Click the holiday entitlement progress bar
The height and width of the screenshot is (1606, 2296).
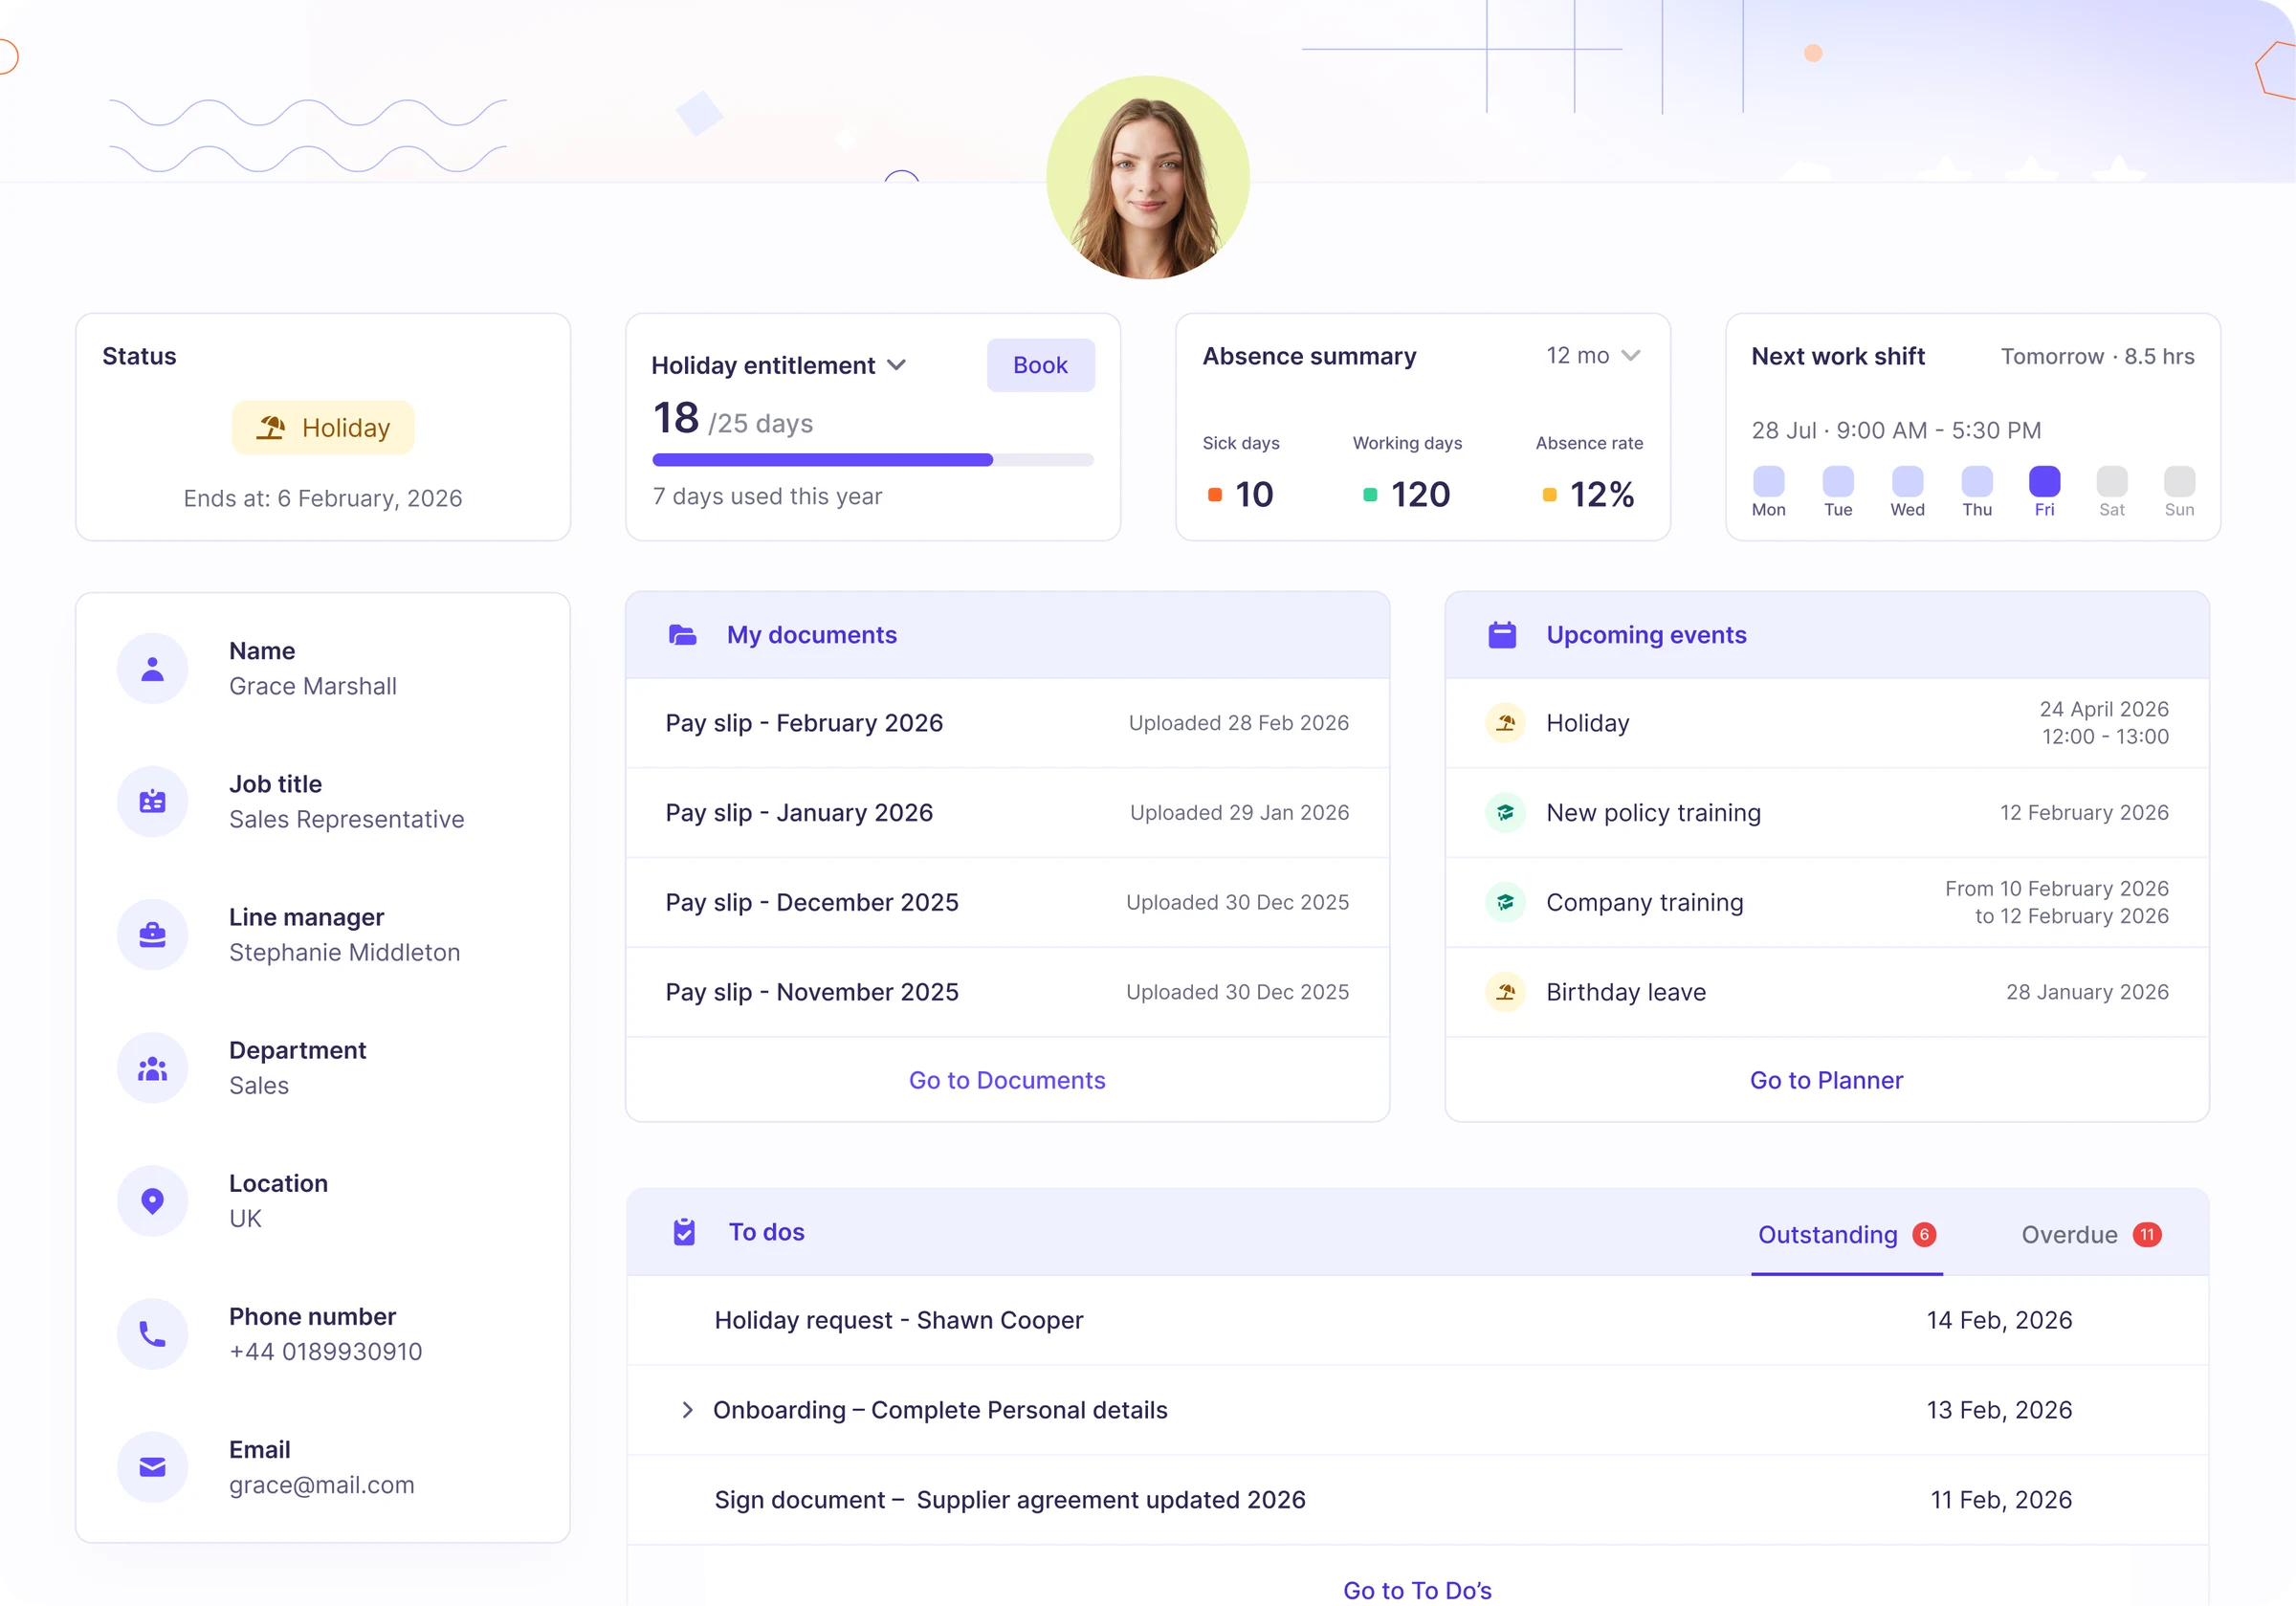[873, 460]
